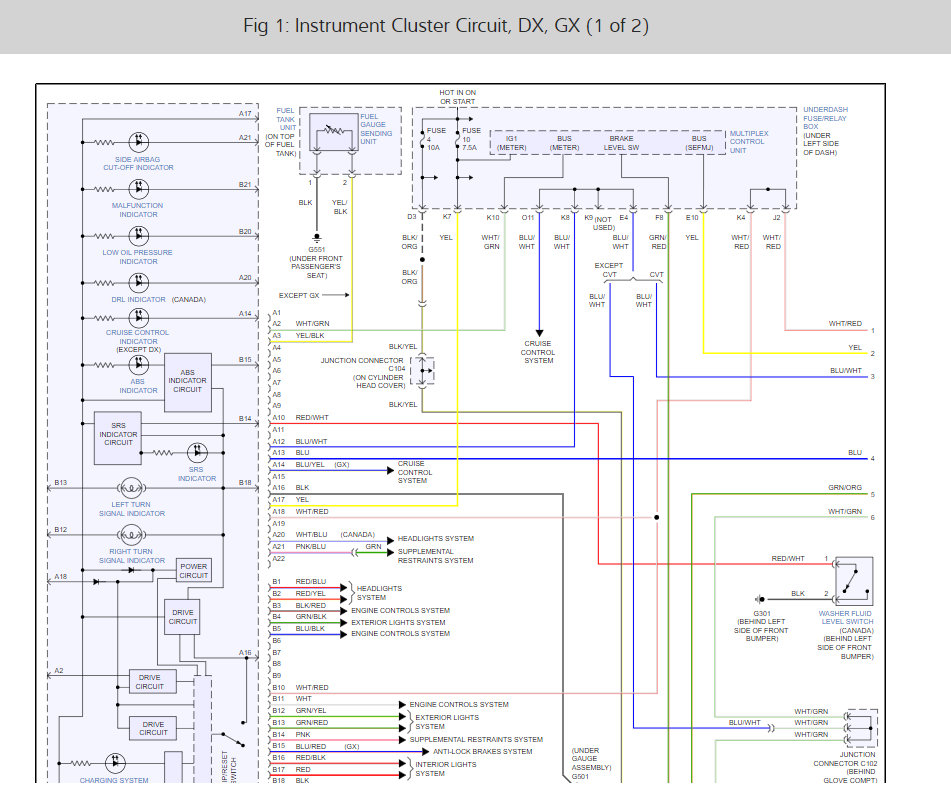Image resolution: width=951 pixels, height=801 pixels.
Task: Click the 'E10' connector terminal label
Action: point(691,217)
